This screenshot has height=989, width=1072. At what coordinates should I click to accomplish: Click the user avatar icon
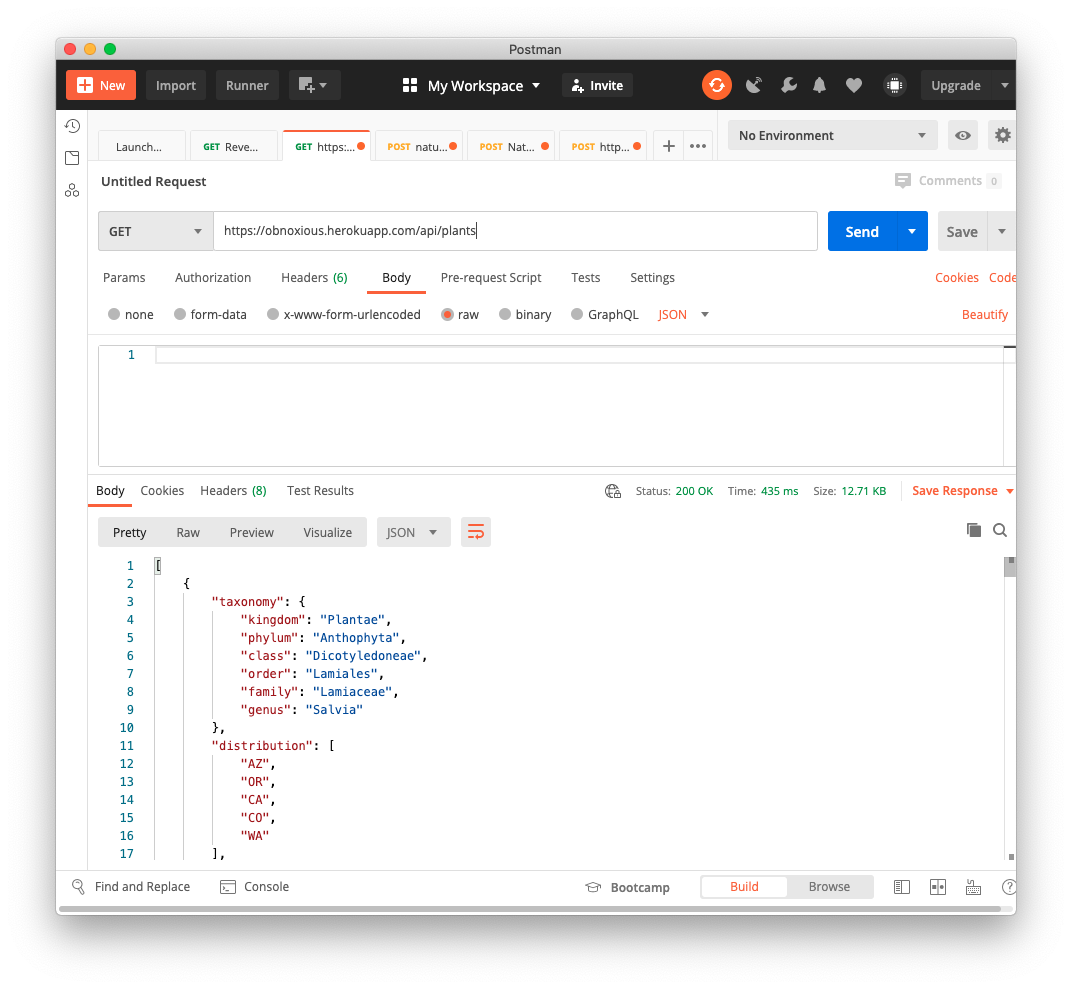click(x=894, y=85)
